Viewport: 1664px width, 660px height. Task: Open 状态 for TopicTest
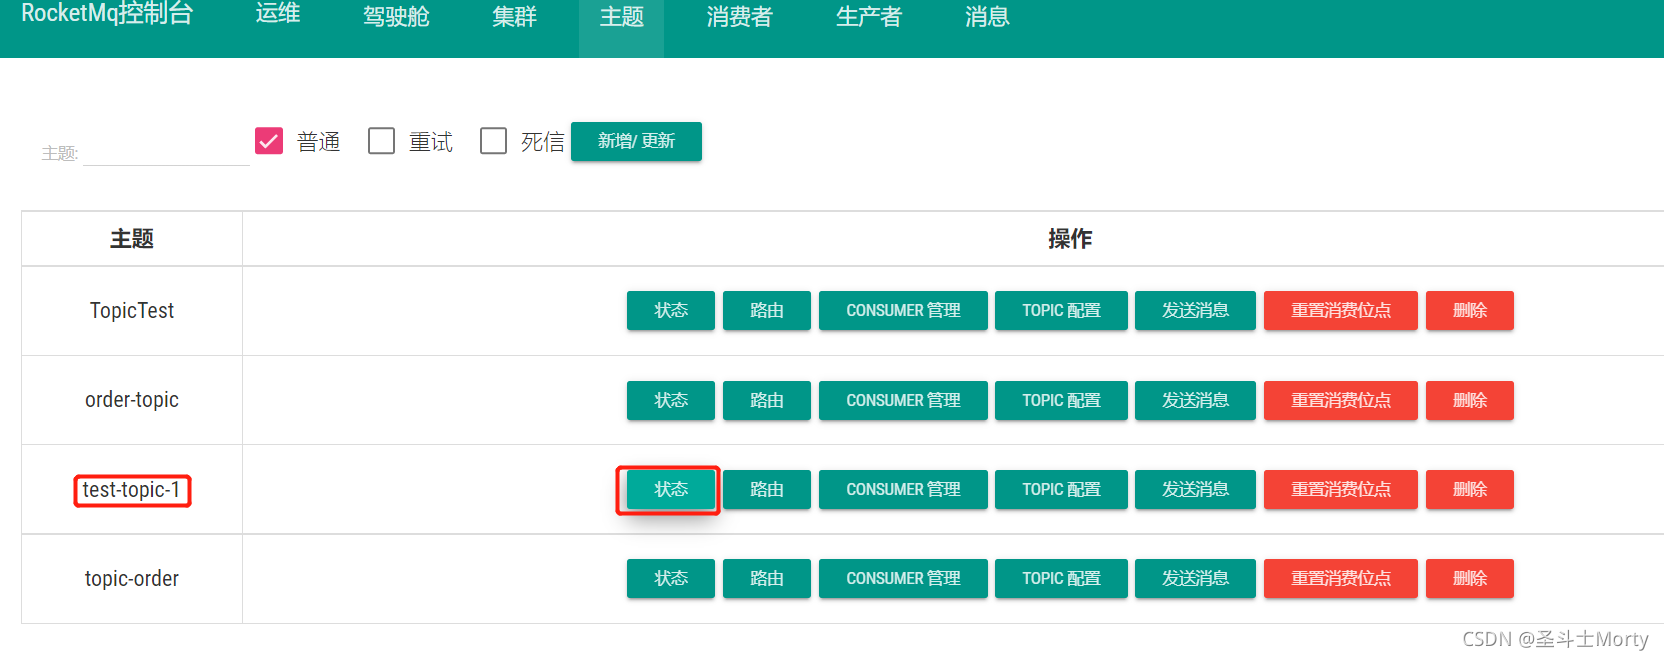point(671,310)
